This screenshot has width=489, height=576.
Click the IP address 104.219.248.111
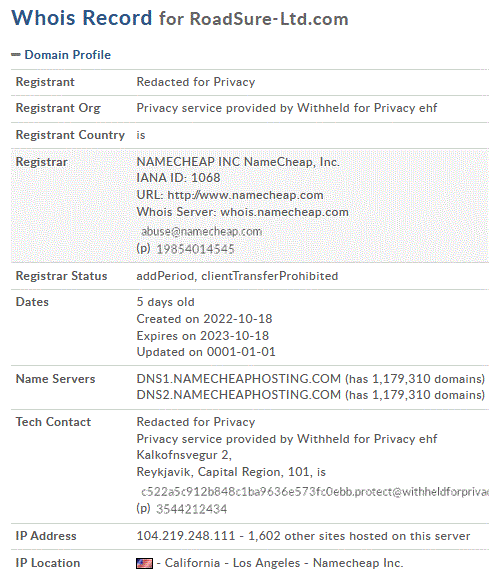pyautogui.click(x=186, y=536)
